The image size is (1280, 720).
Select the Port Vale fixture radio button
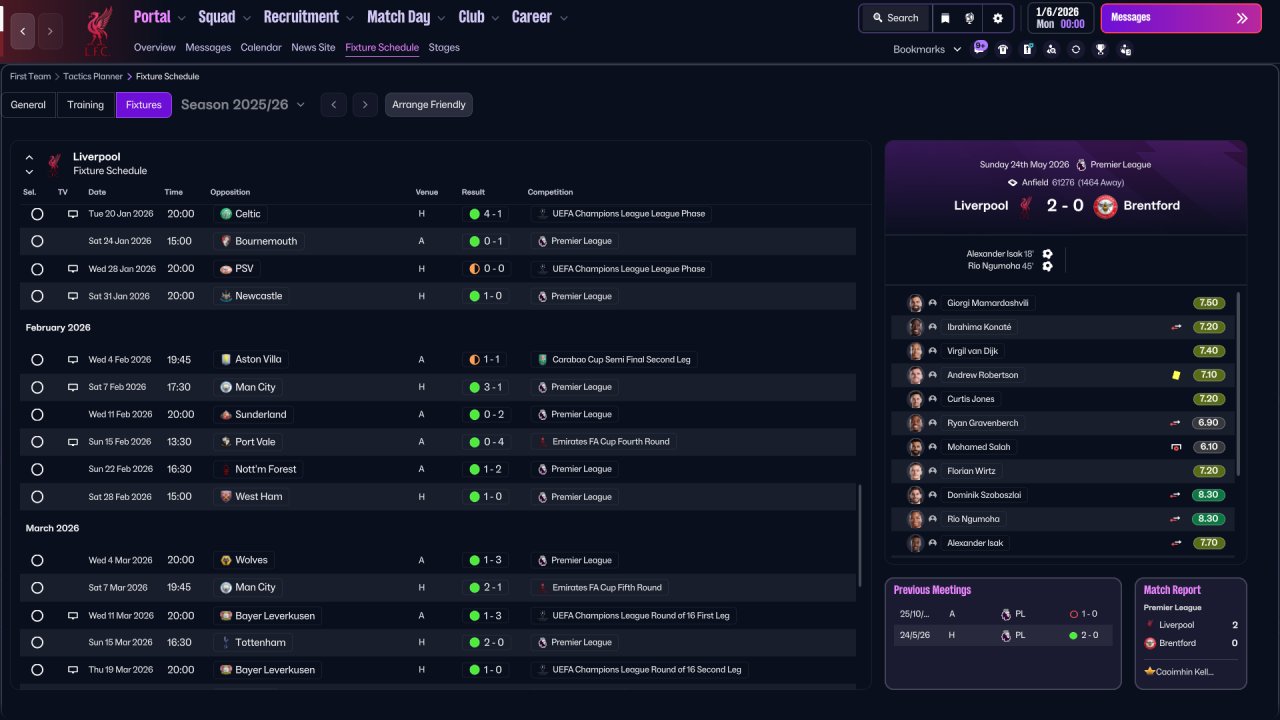point(37,442)
